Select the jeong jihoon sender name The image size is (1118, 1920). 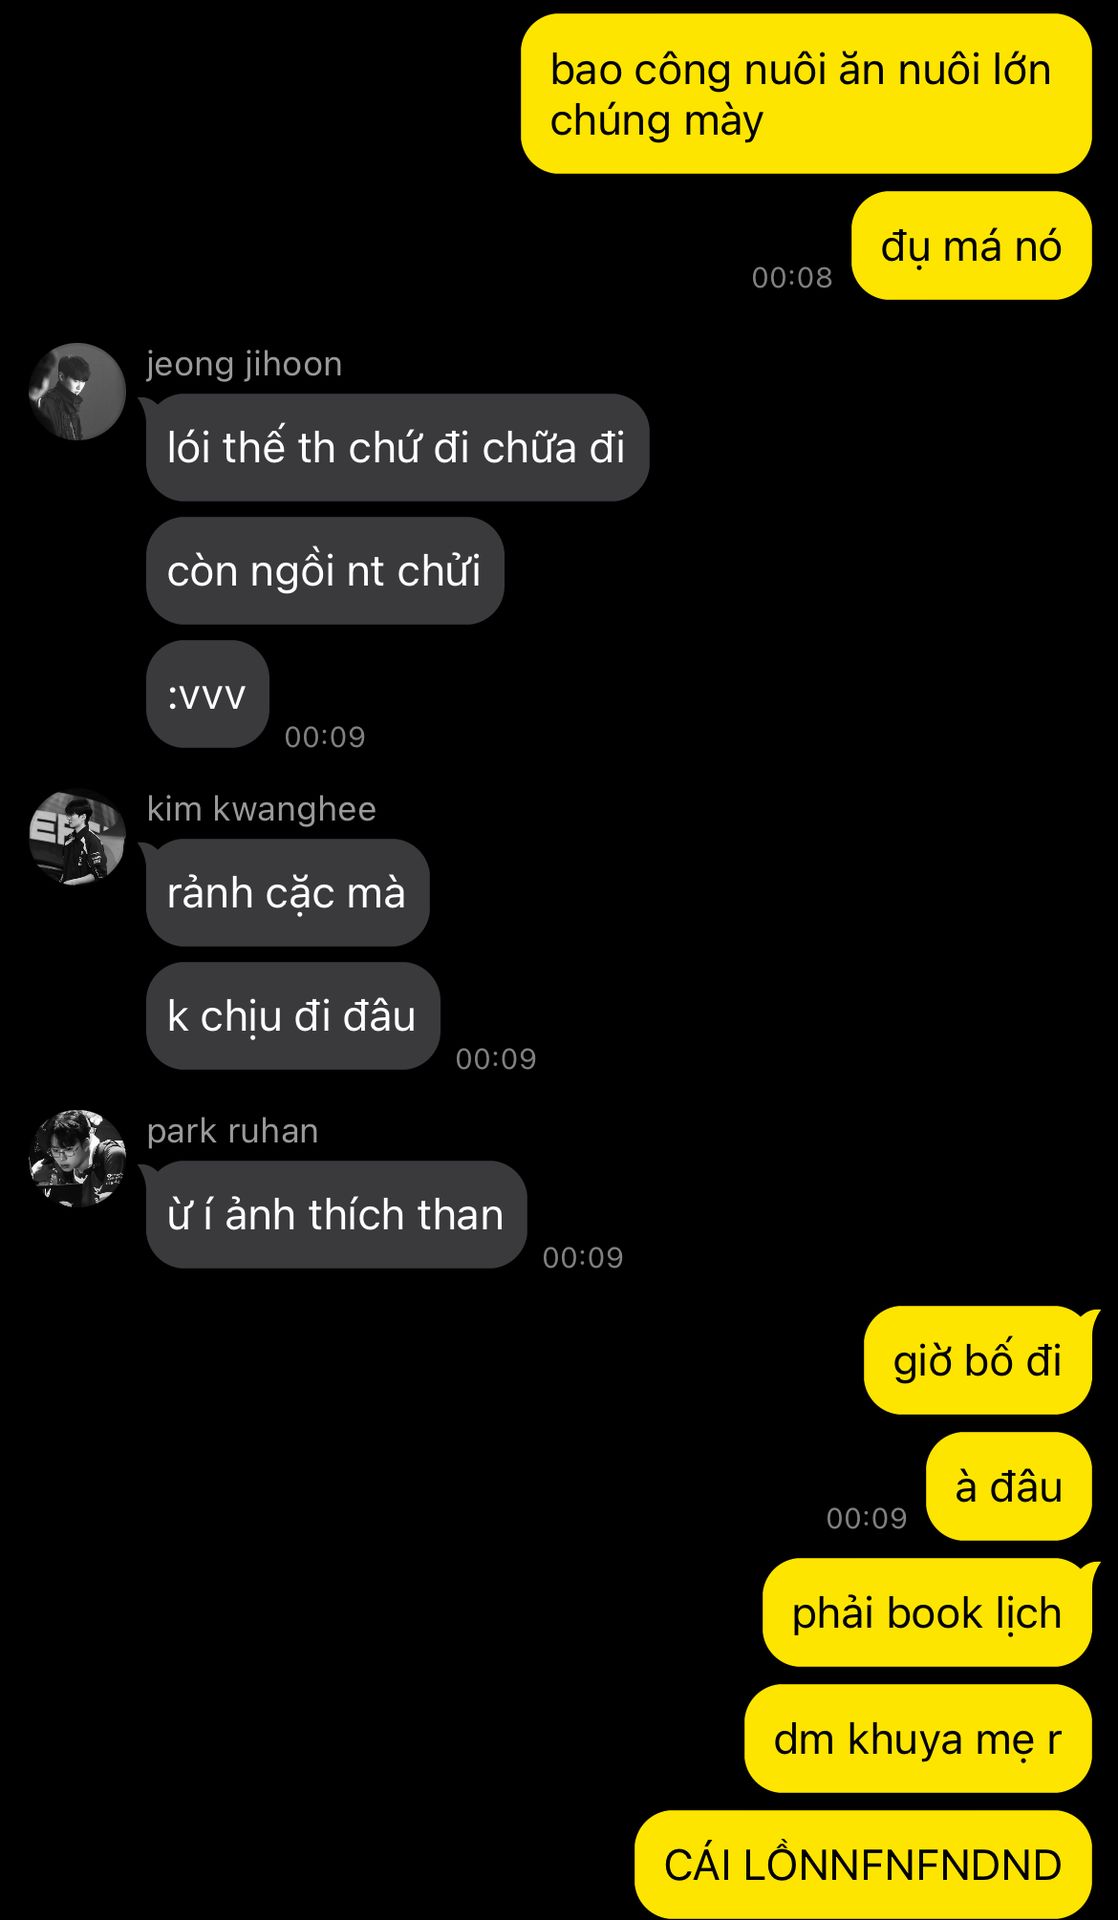point(244,364)
